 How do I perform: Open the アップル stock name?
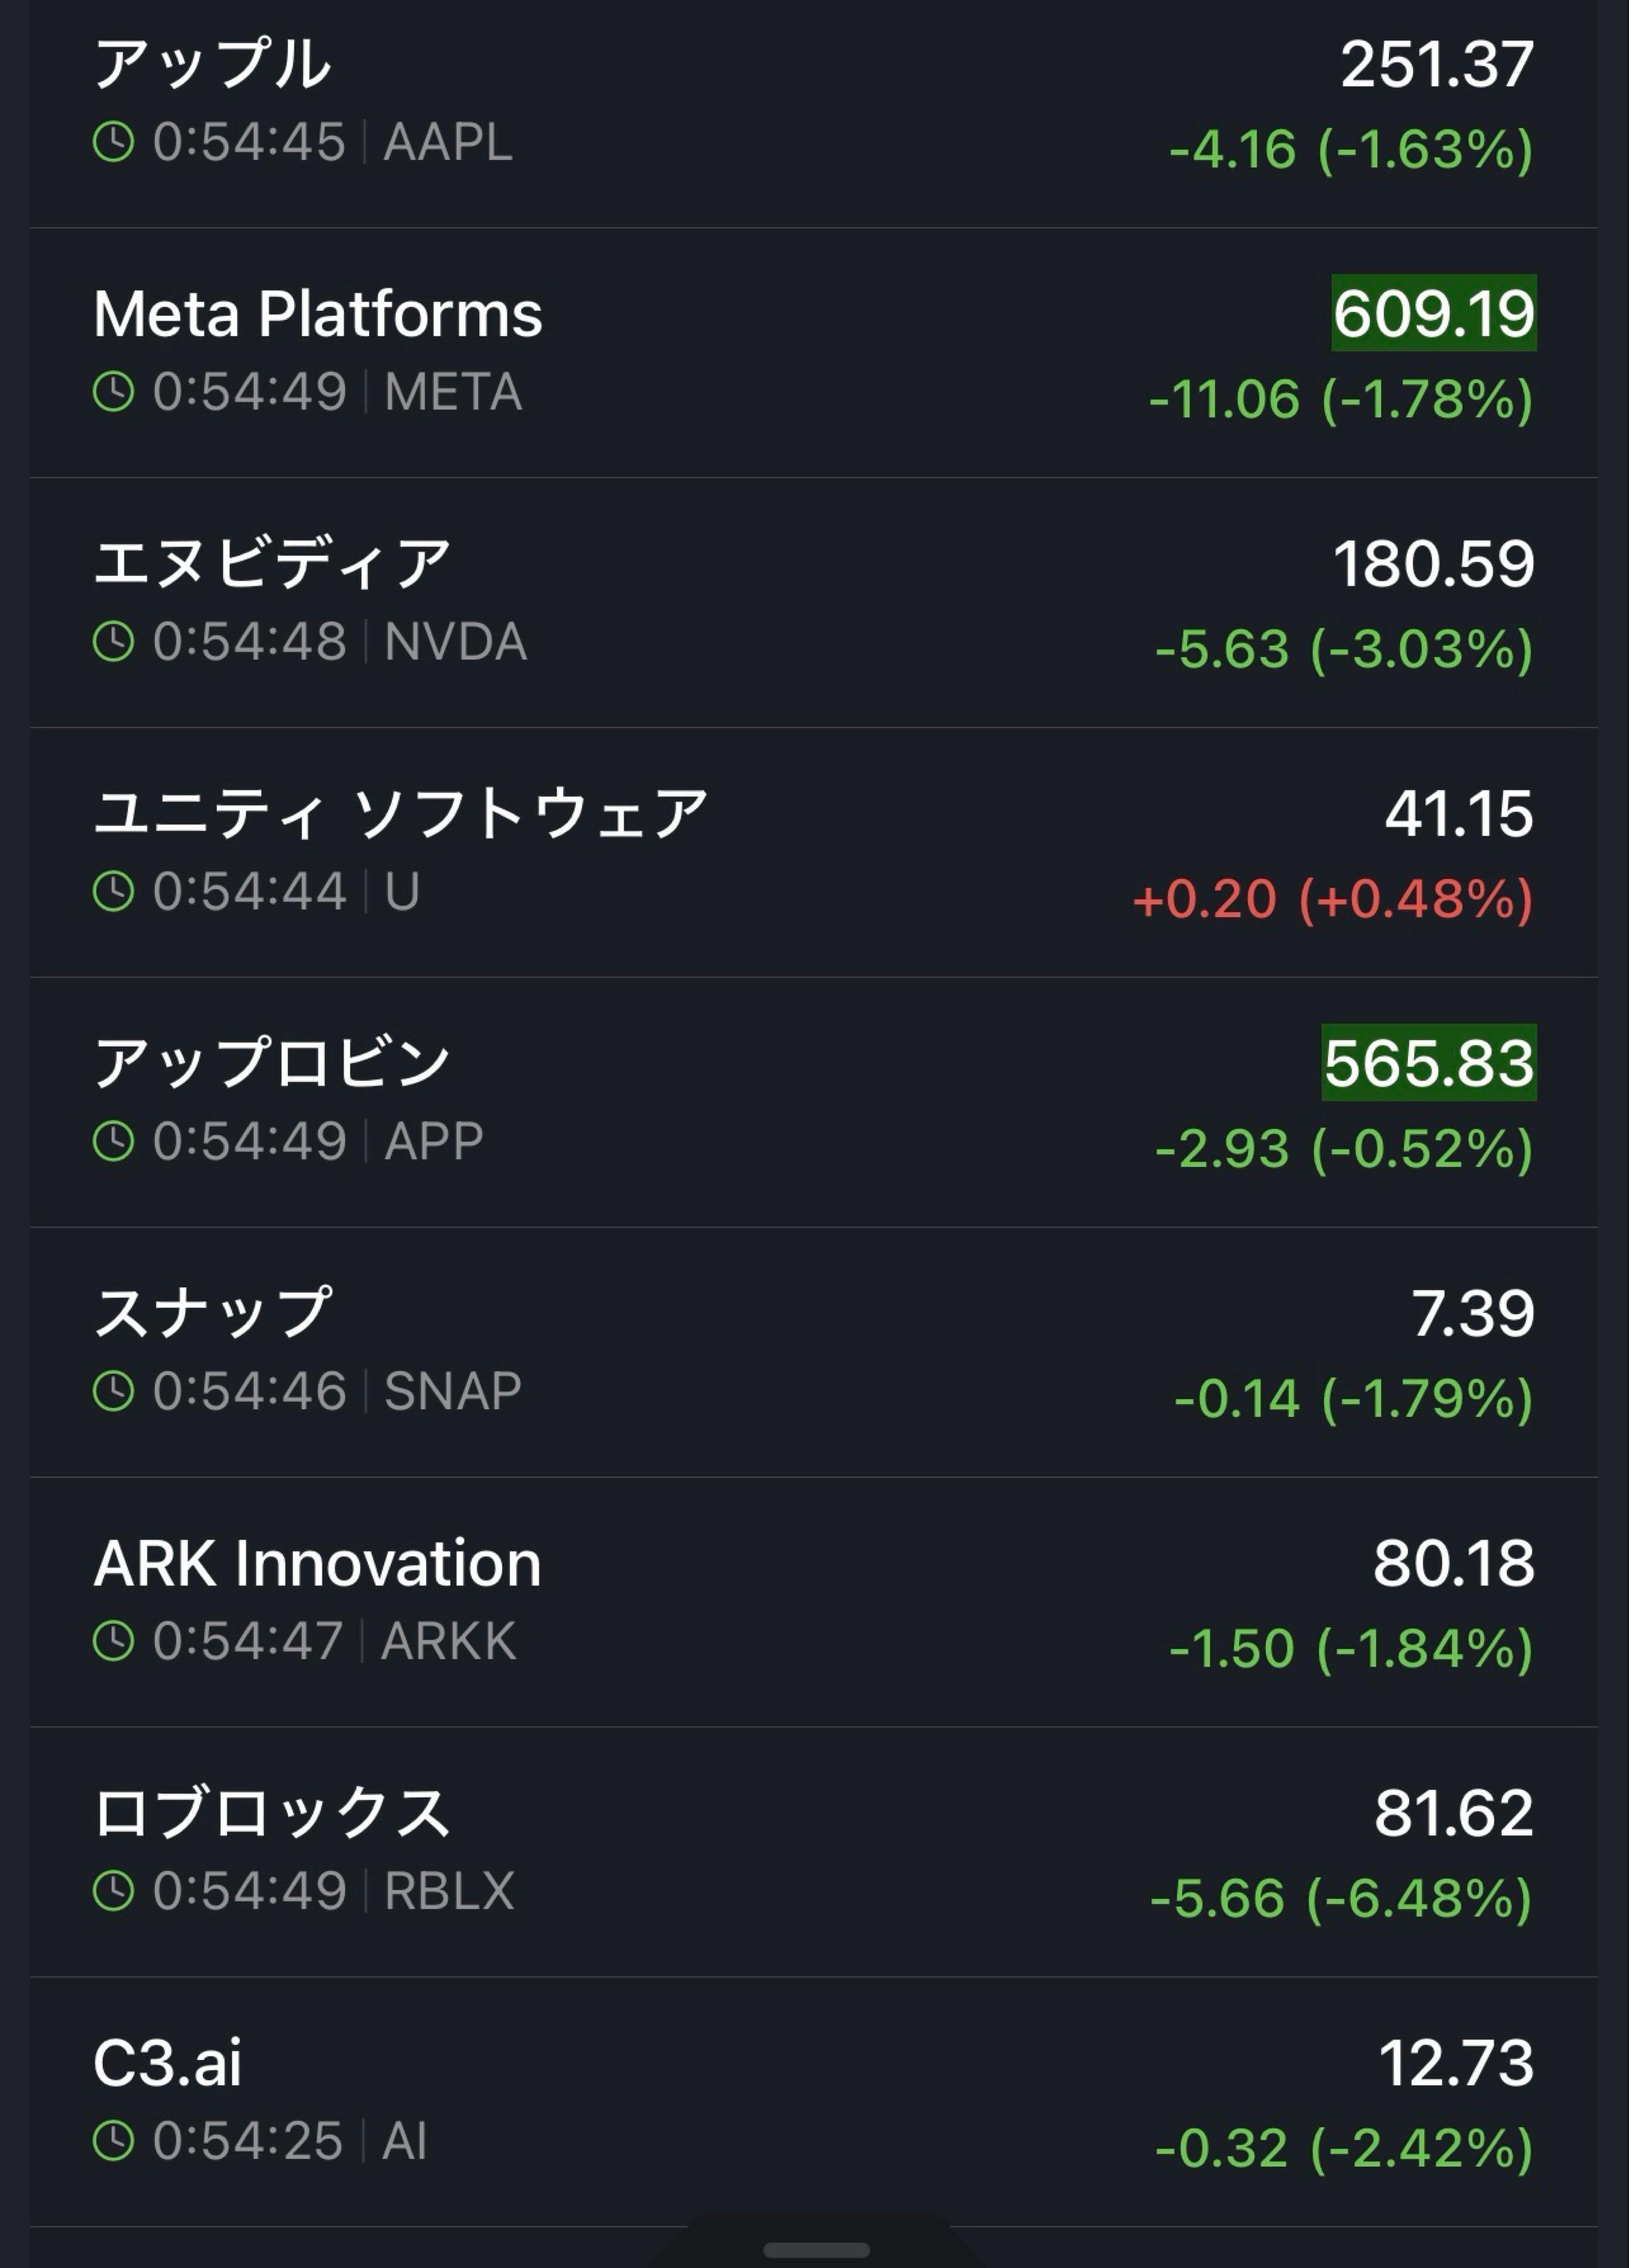[x=212, y=64]
